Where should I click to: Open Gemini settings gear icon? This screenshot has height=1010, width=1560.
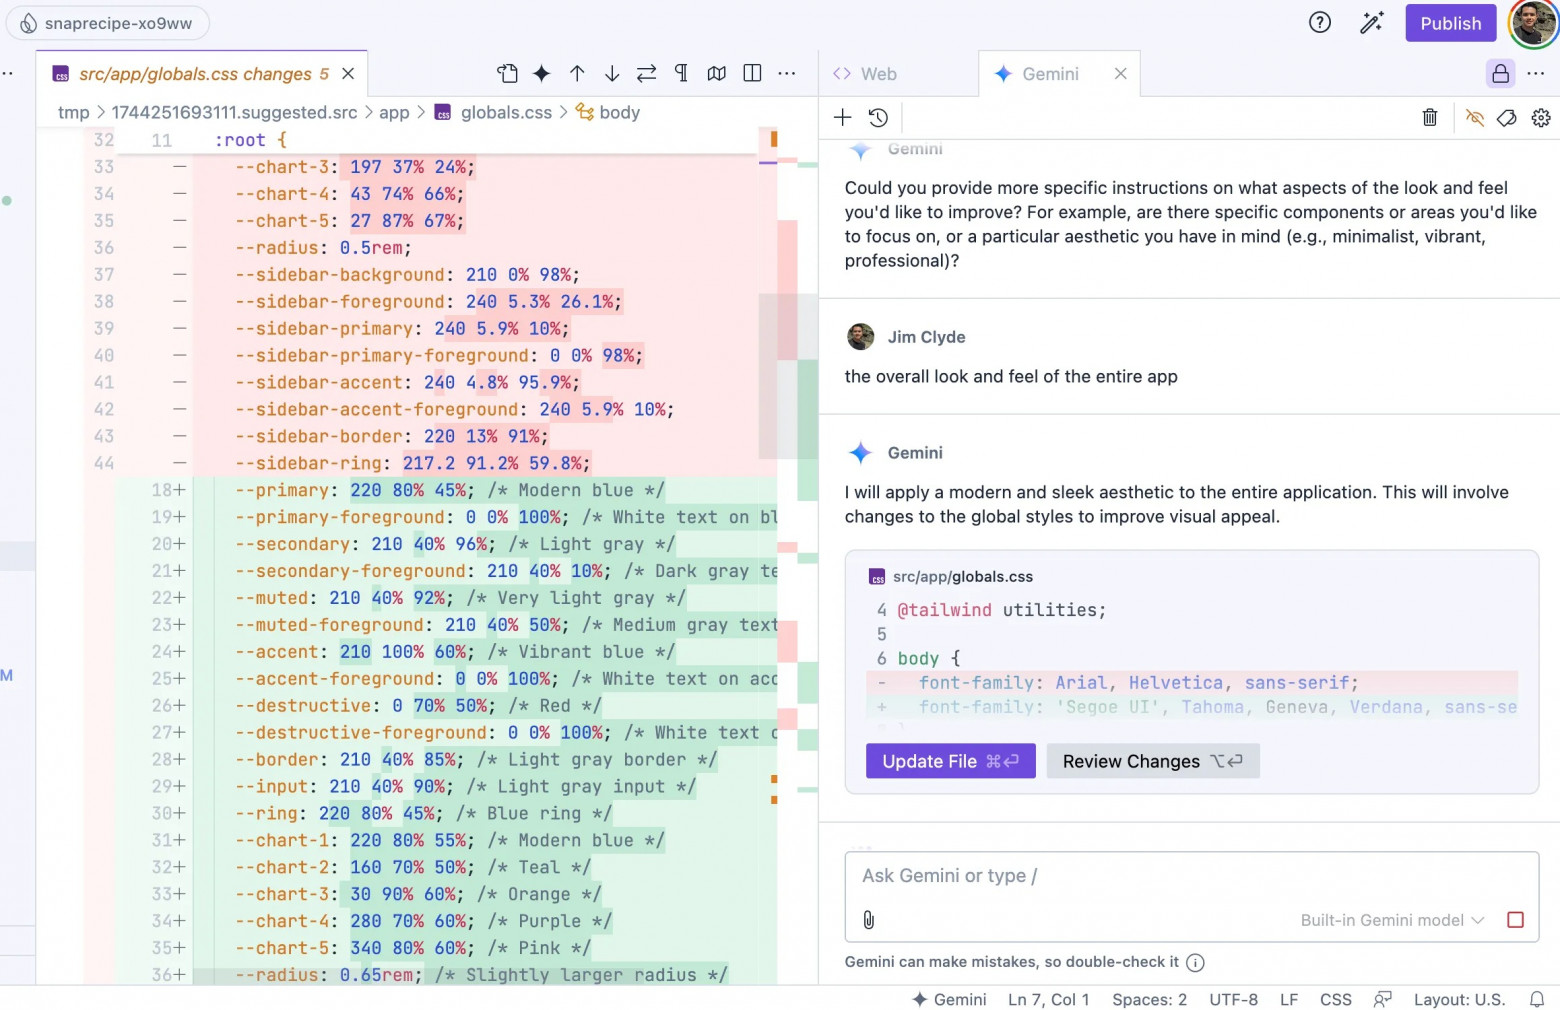1540,118
